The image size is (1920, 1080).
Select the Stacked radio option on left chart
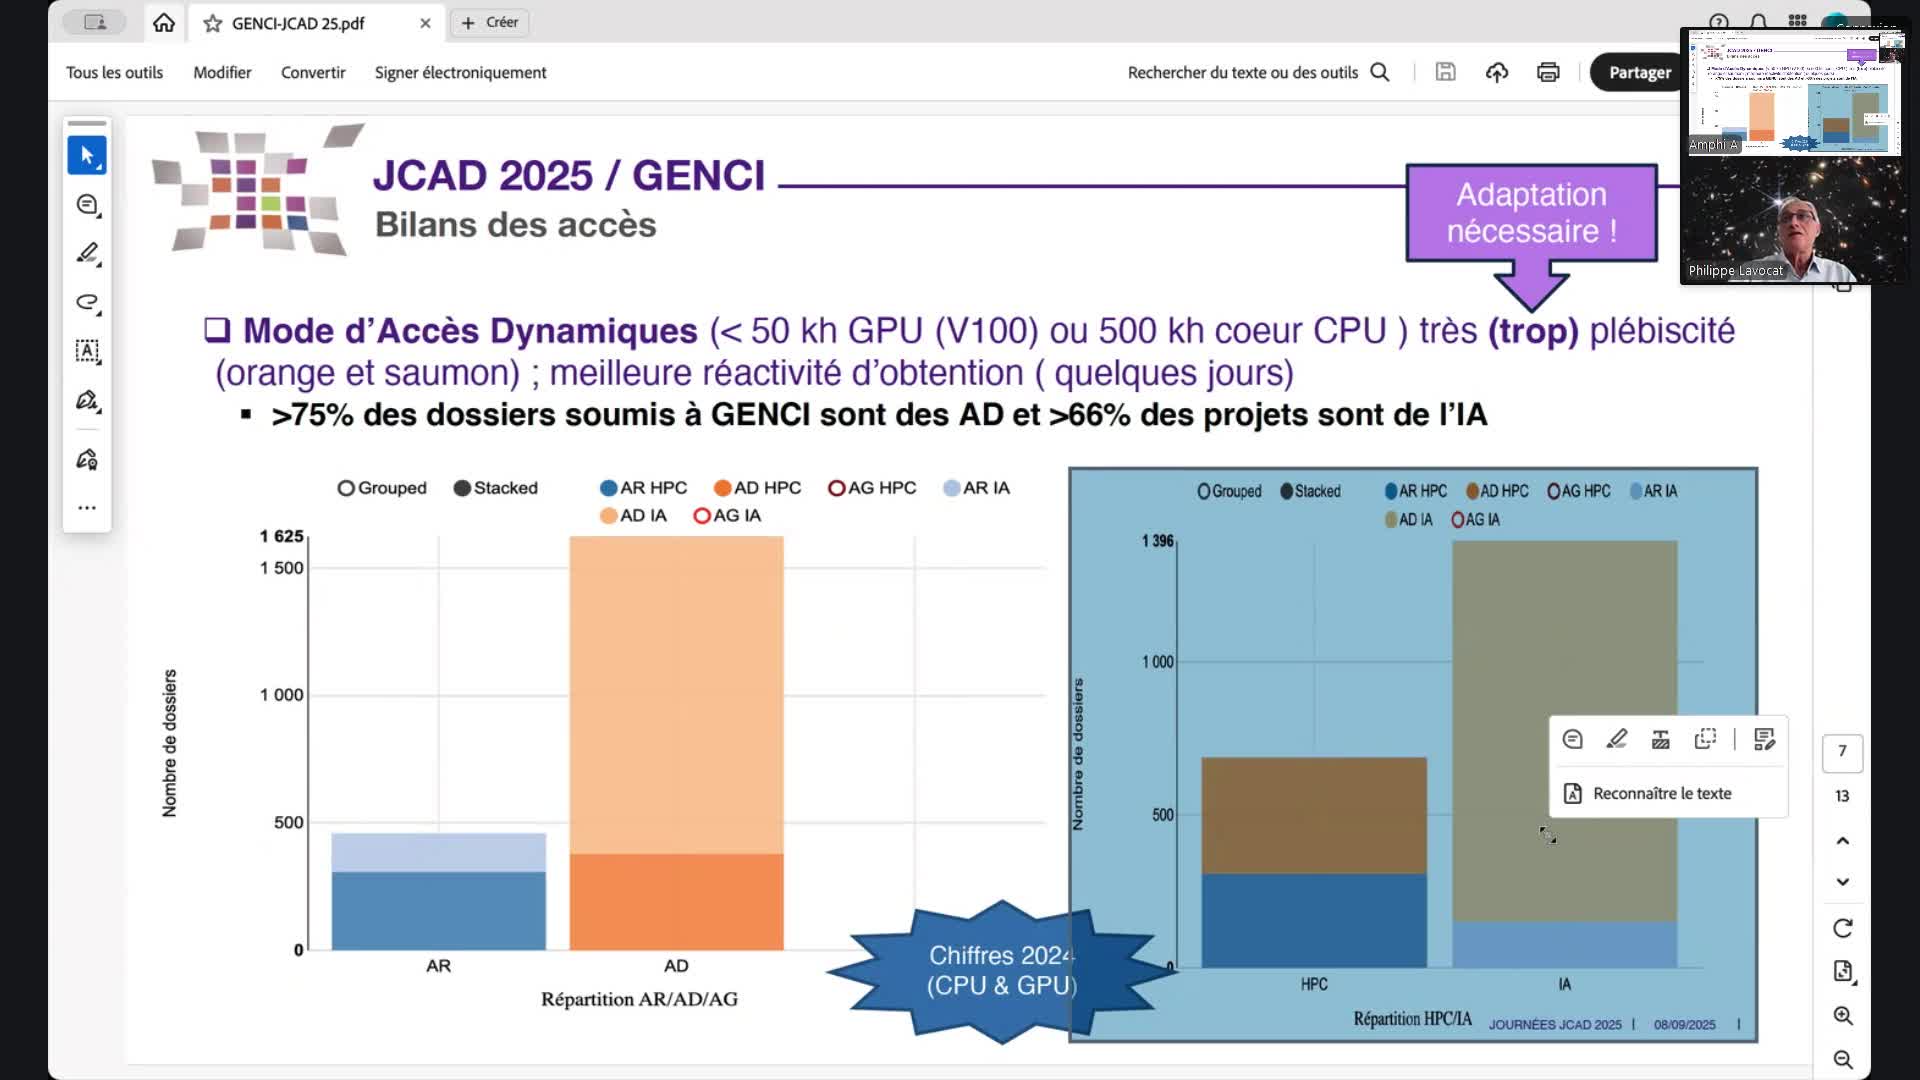click(462, 488)
